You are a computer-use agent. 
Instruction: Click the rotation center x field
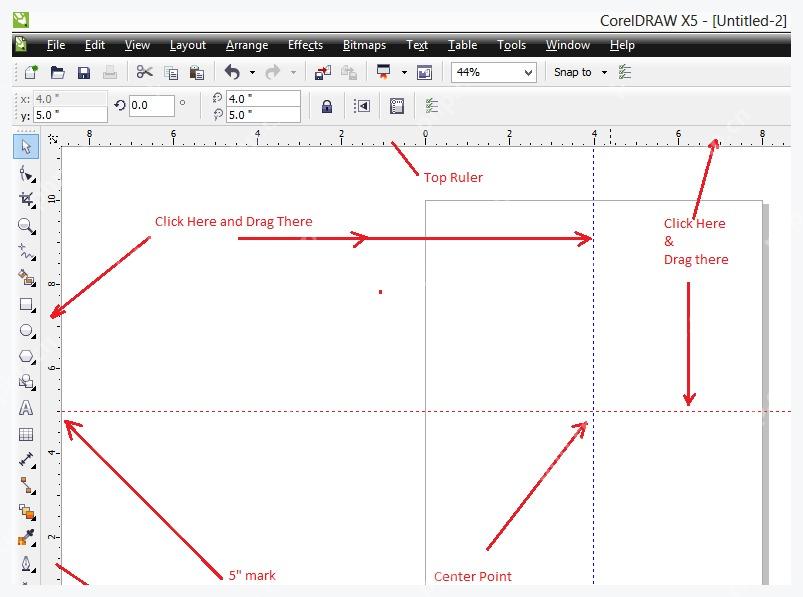coord(263,98)
